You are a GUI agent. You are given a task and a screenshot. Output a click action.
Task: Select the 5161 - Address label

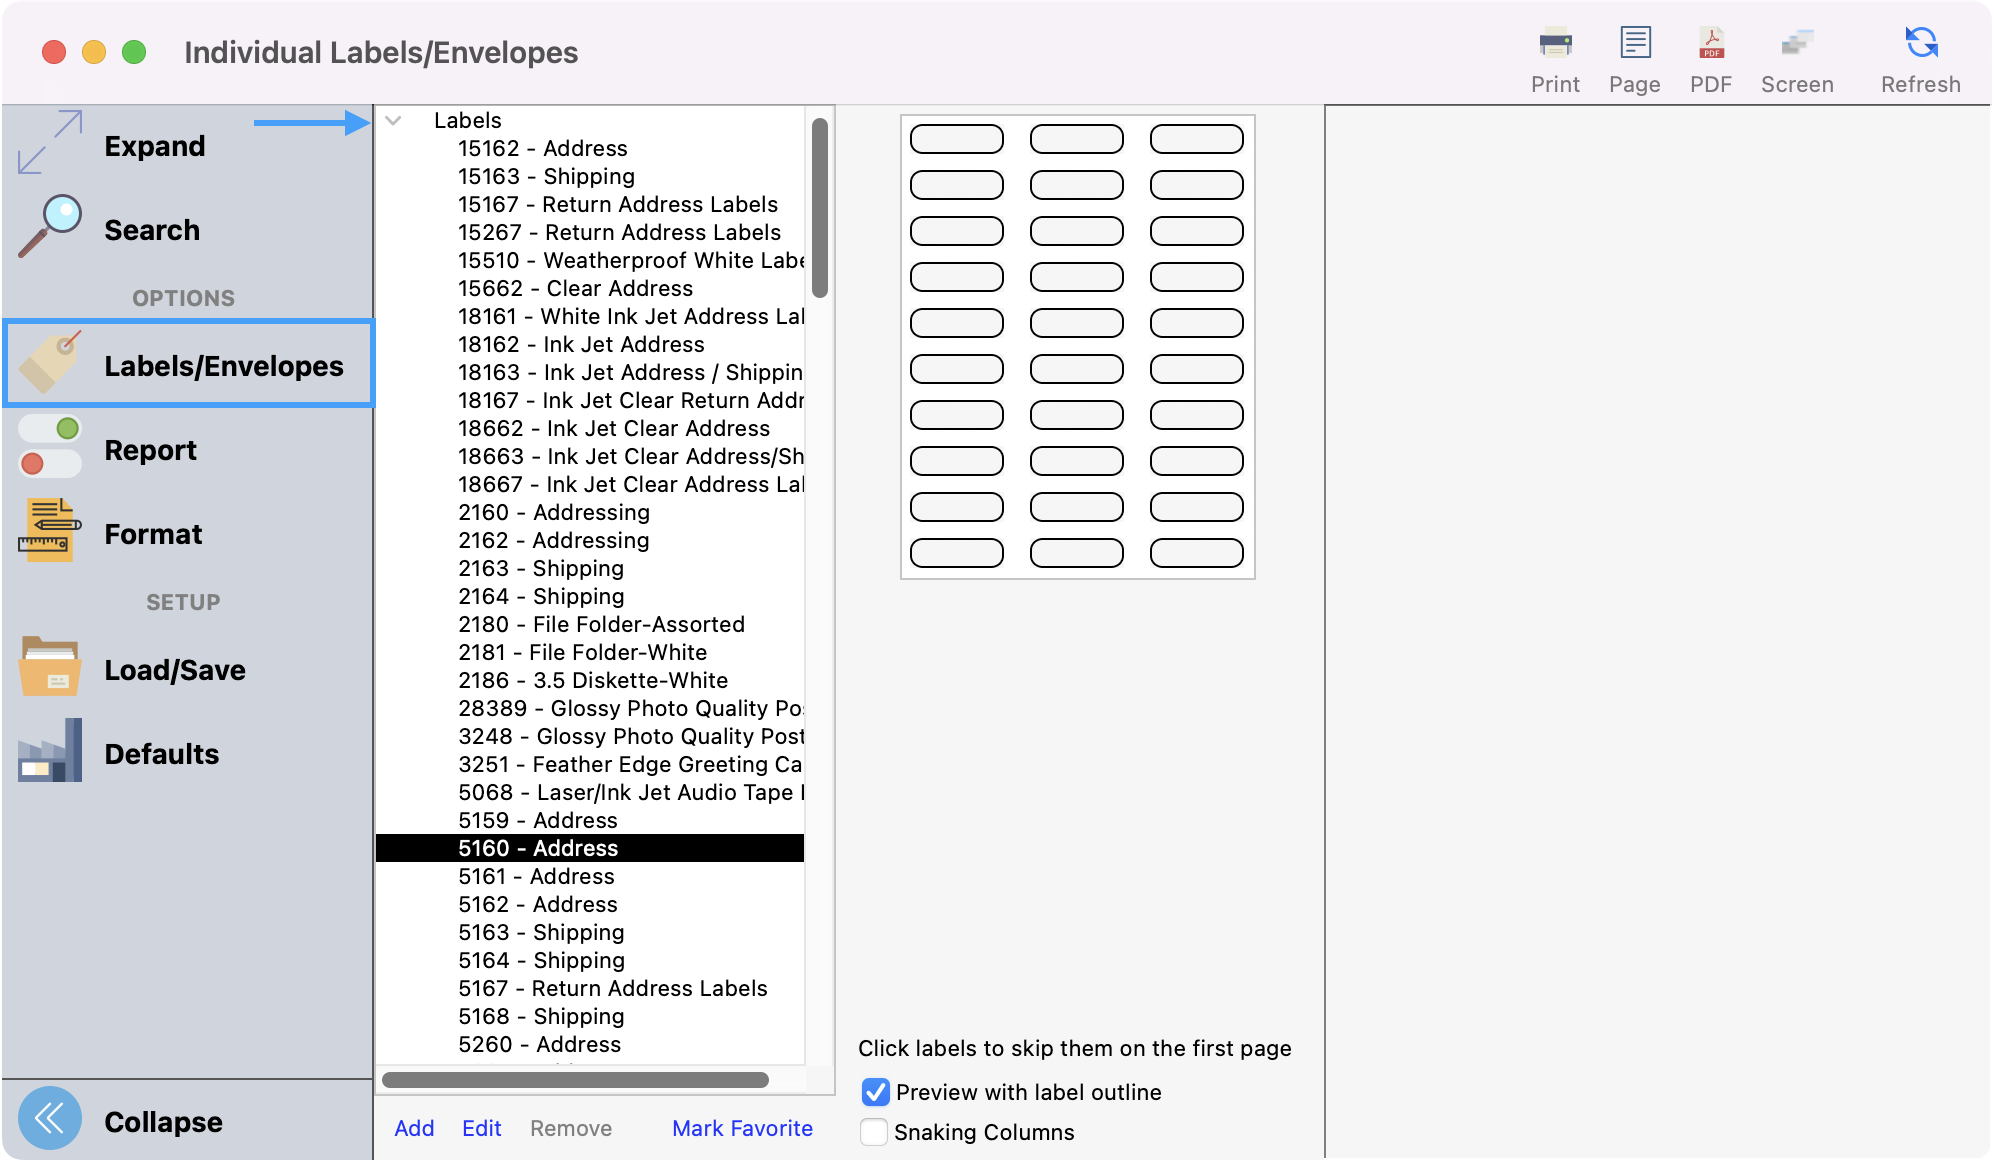point(536,876)
